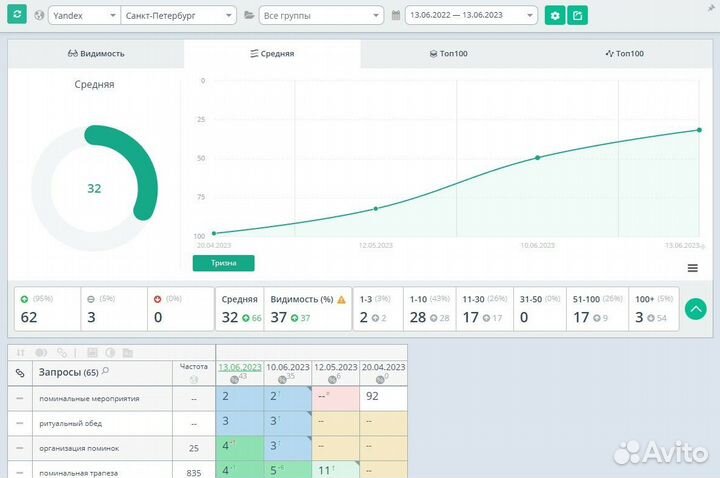This screenshot has height=478, width=720.
Task: Click the 13.06.2023 date column link
Action: [240, 367]
